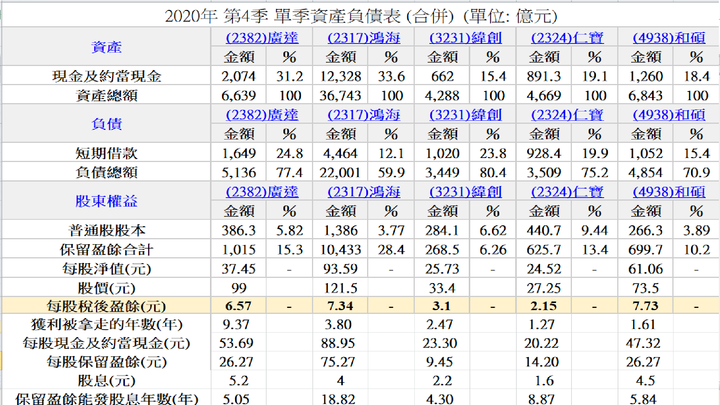Image resolution: width=720 pixels, height=405 pixels.
Task: Select cell with value 4,288
Action: 442,96
